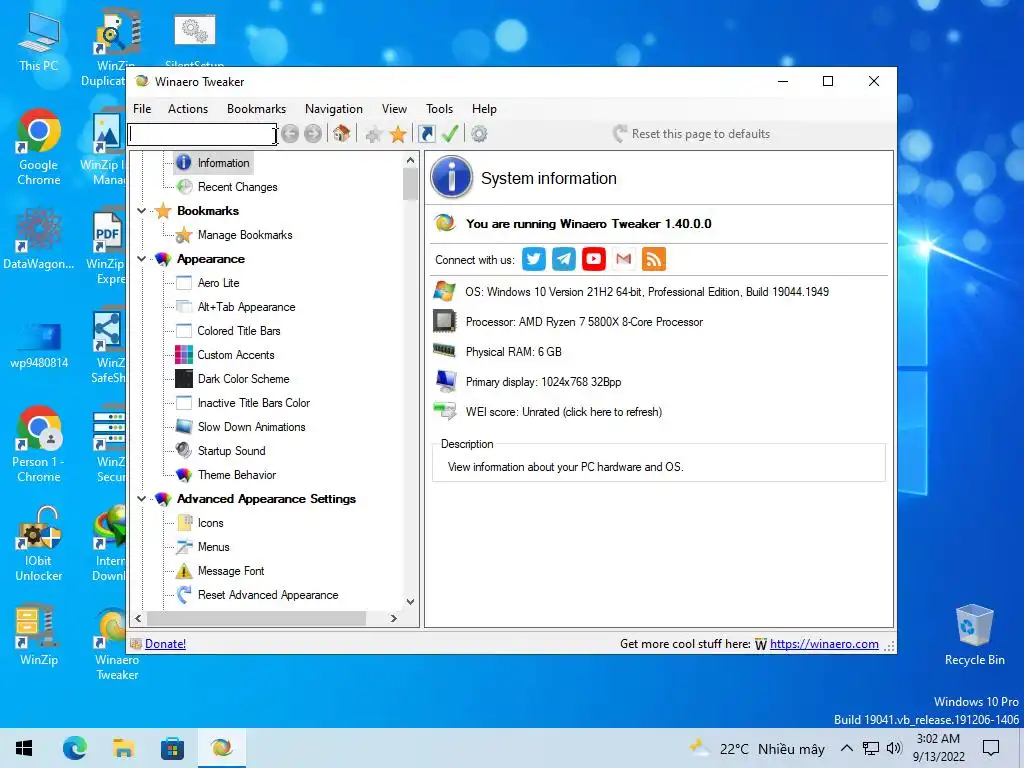Open File Explorer from the taskbar
Viewport: 1024px width, 768px height.
tap(123, 748)
